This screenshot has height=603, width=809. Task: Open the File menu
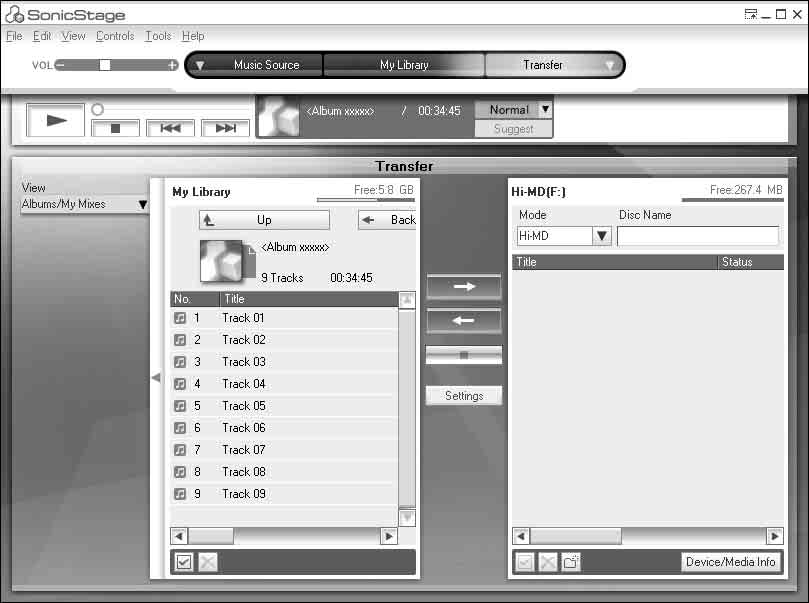pos(14,36)
